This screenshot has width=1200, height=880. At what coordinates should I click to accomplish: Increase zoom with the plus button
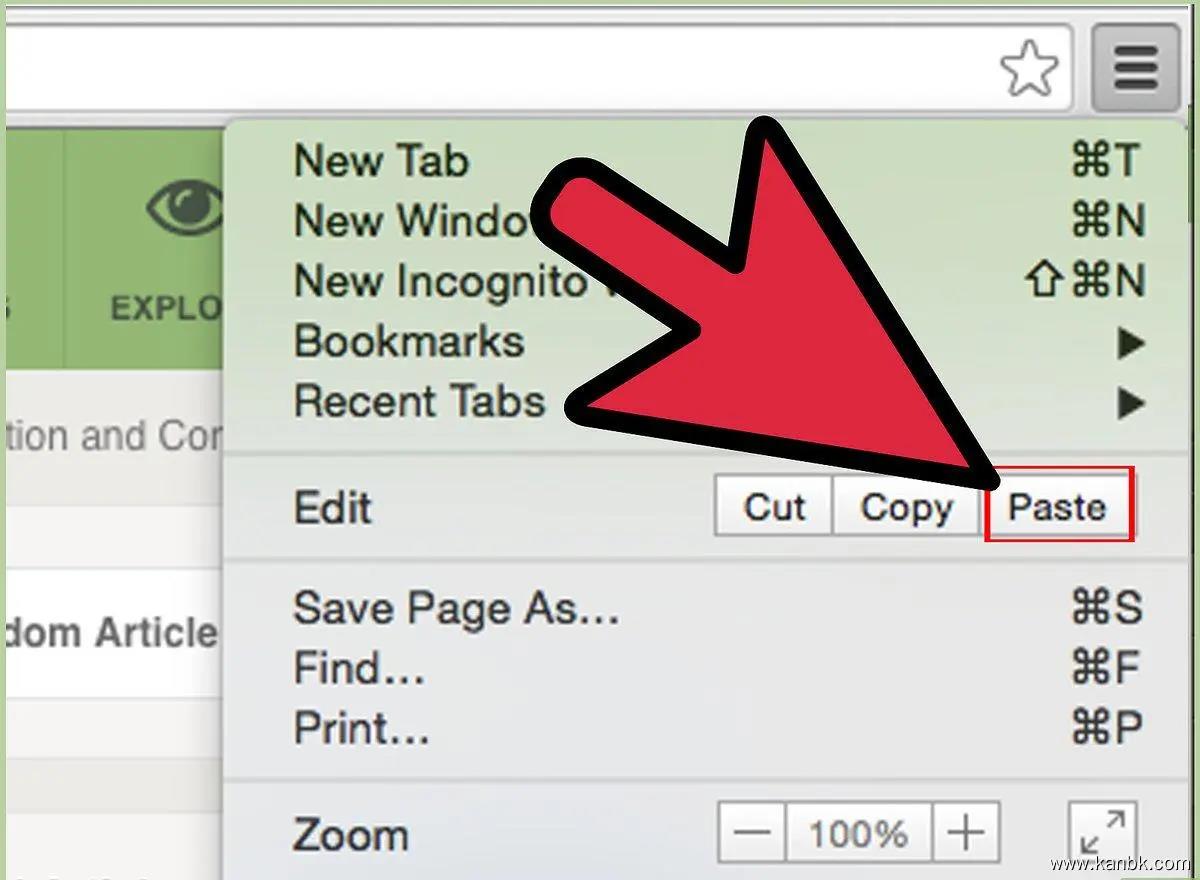point(966,833)
